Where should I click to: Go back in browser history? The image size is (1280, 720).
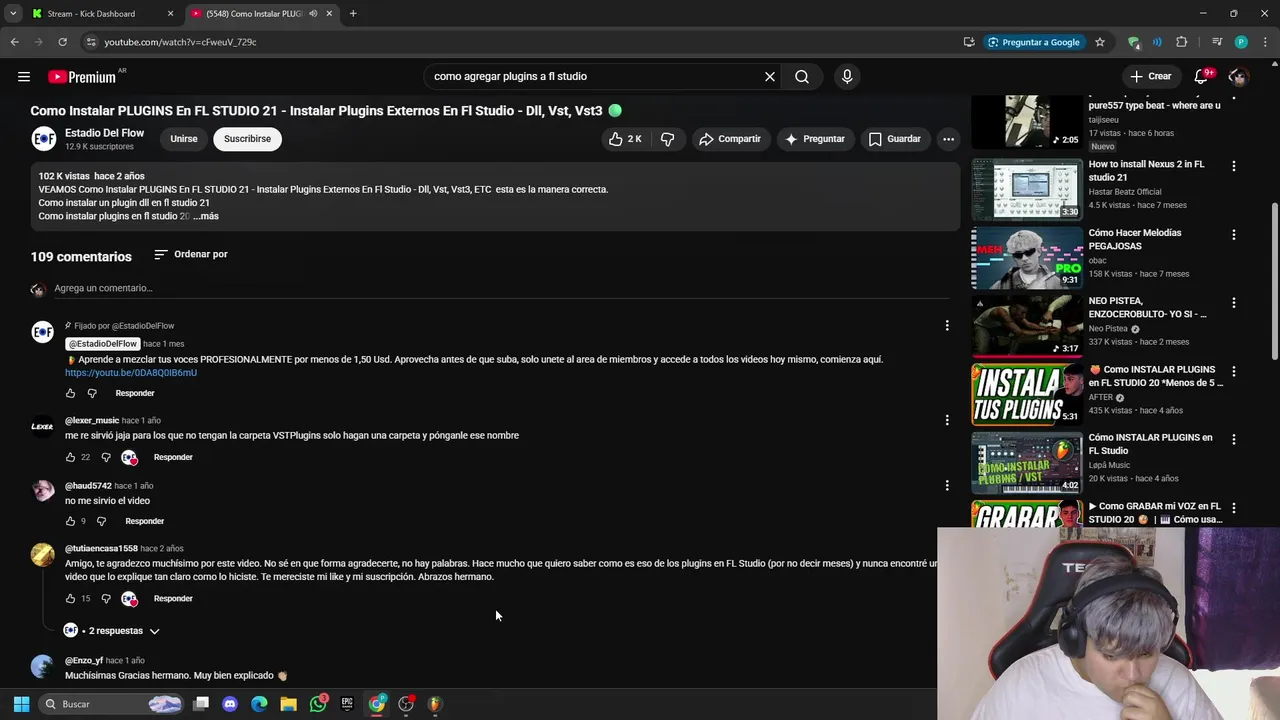tap(14, 42)
